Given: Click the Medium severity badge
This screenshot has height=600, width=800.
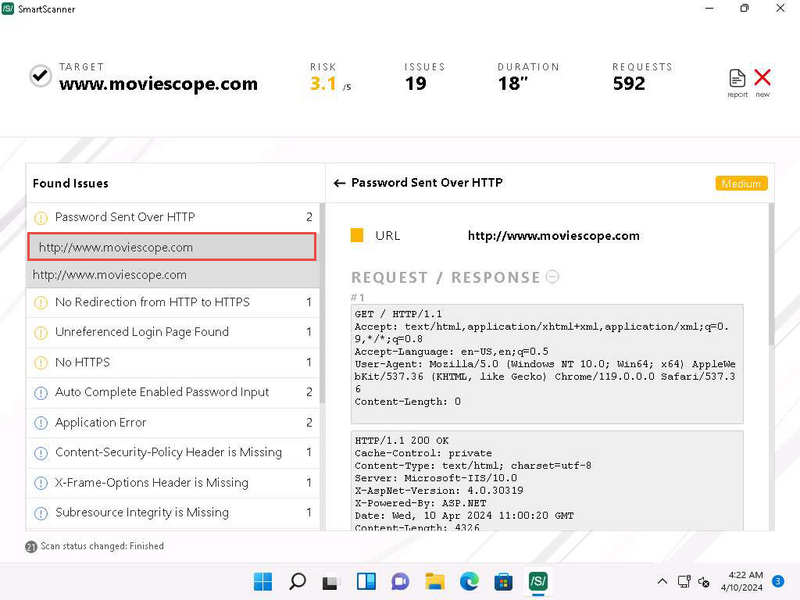Looking at the screenshot, I should tap(741, 184).
